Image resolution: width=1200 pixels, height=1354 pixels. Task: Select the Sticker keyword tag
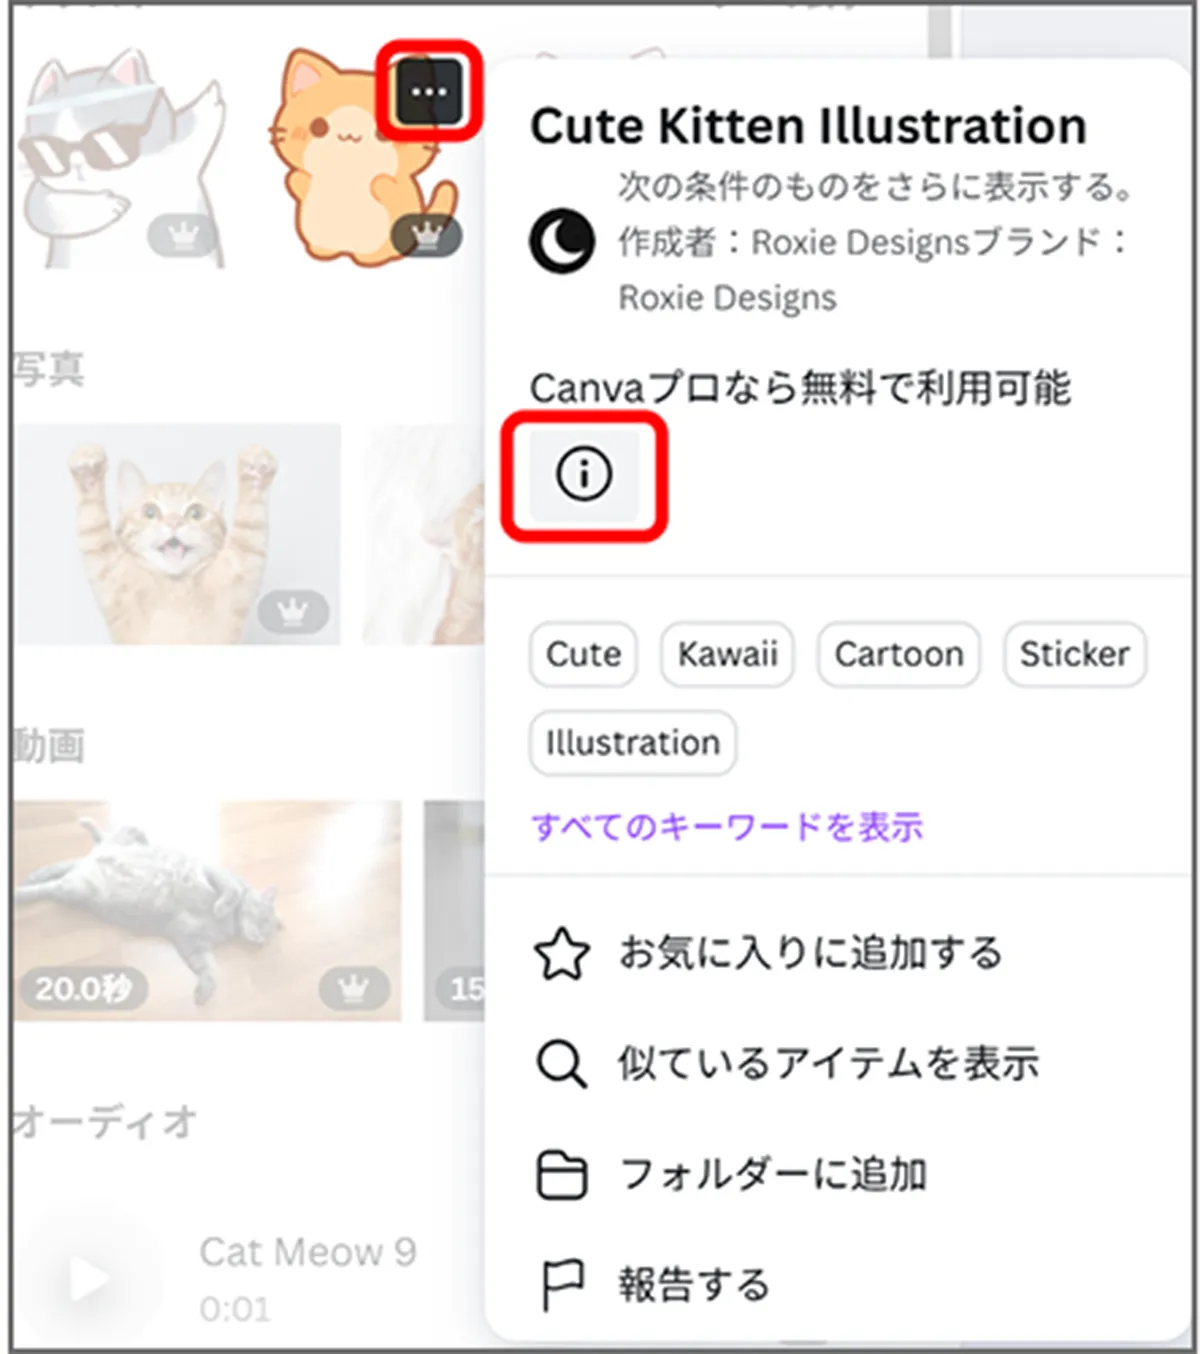[1074, 654]
